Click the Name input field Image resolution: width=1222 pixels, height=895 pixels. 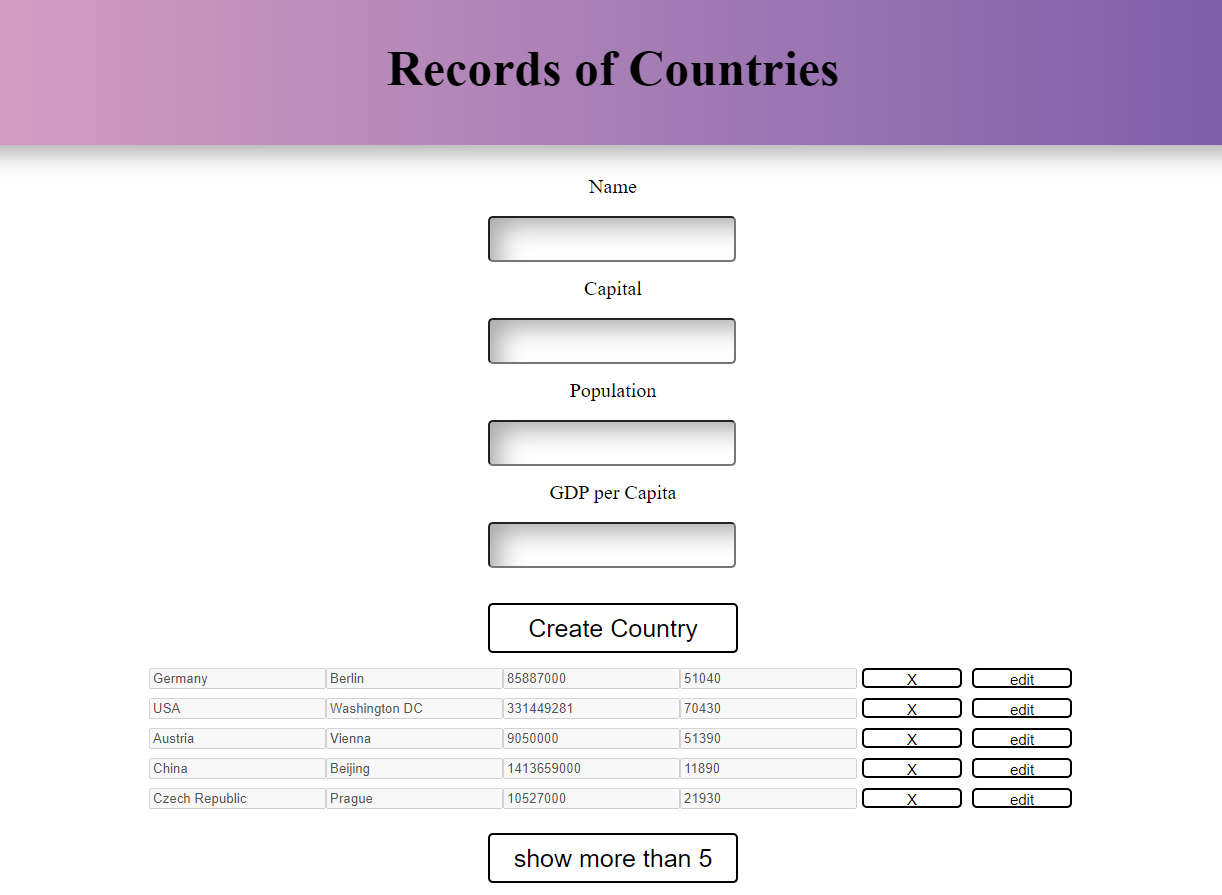click(612, 239)
